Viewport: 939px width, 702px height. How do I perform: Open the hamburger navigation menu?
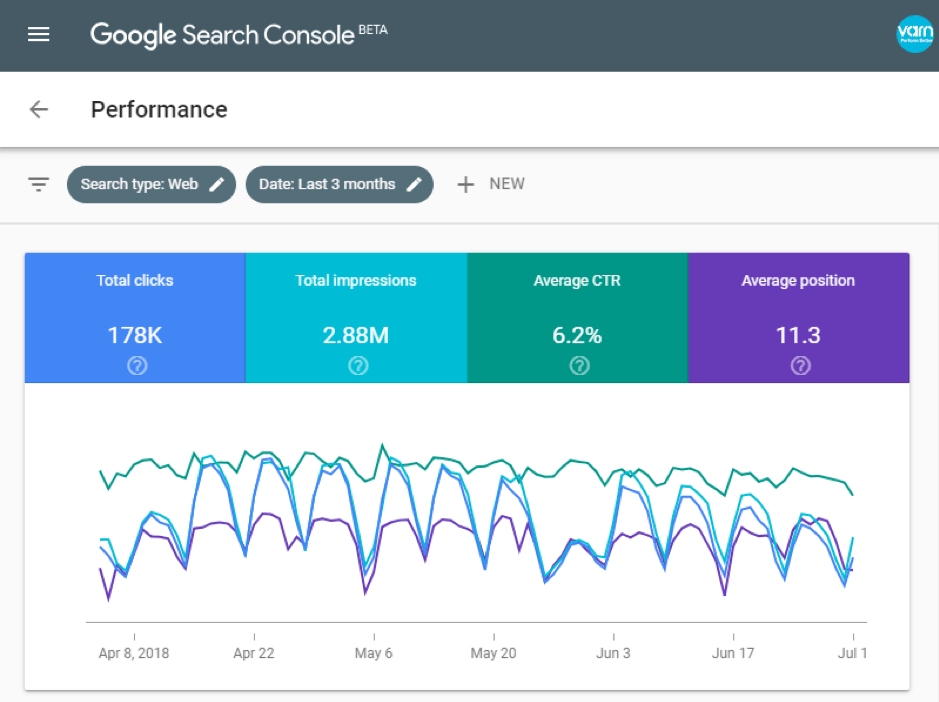click(x=38, y=34)
